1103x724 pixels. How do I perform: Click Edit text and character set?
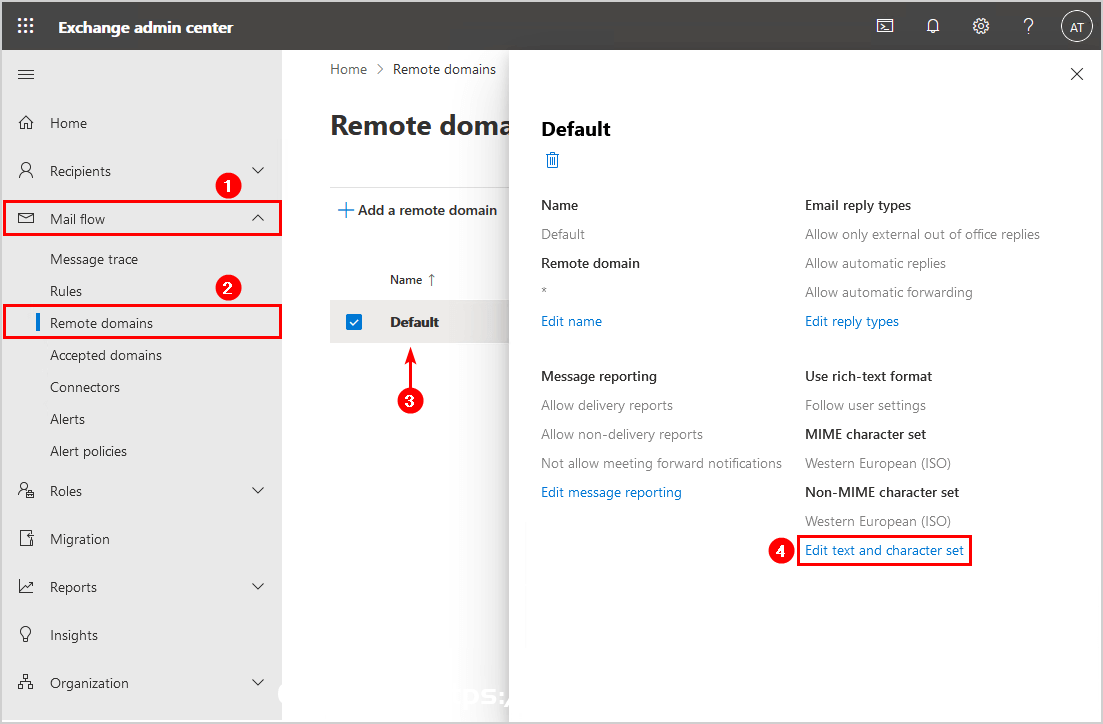(x=884, y=550)
